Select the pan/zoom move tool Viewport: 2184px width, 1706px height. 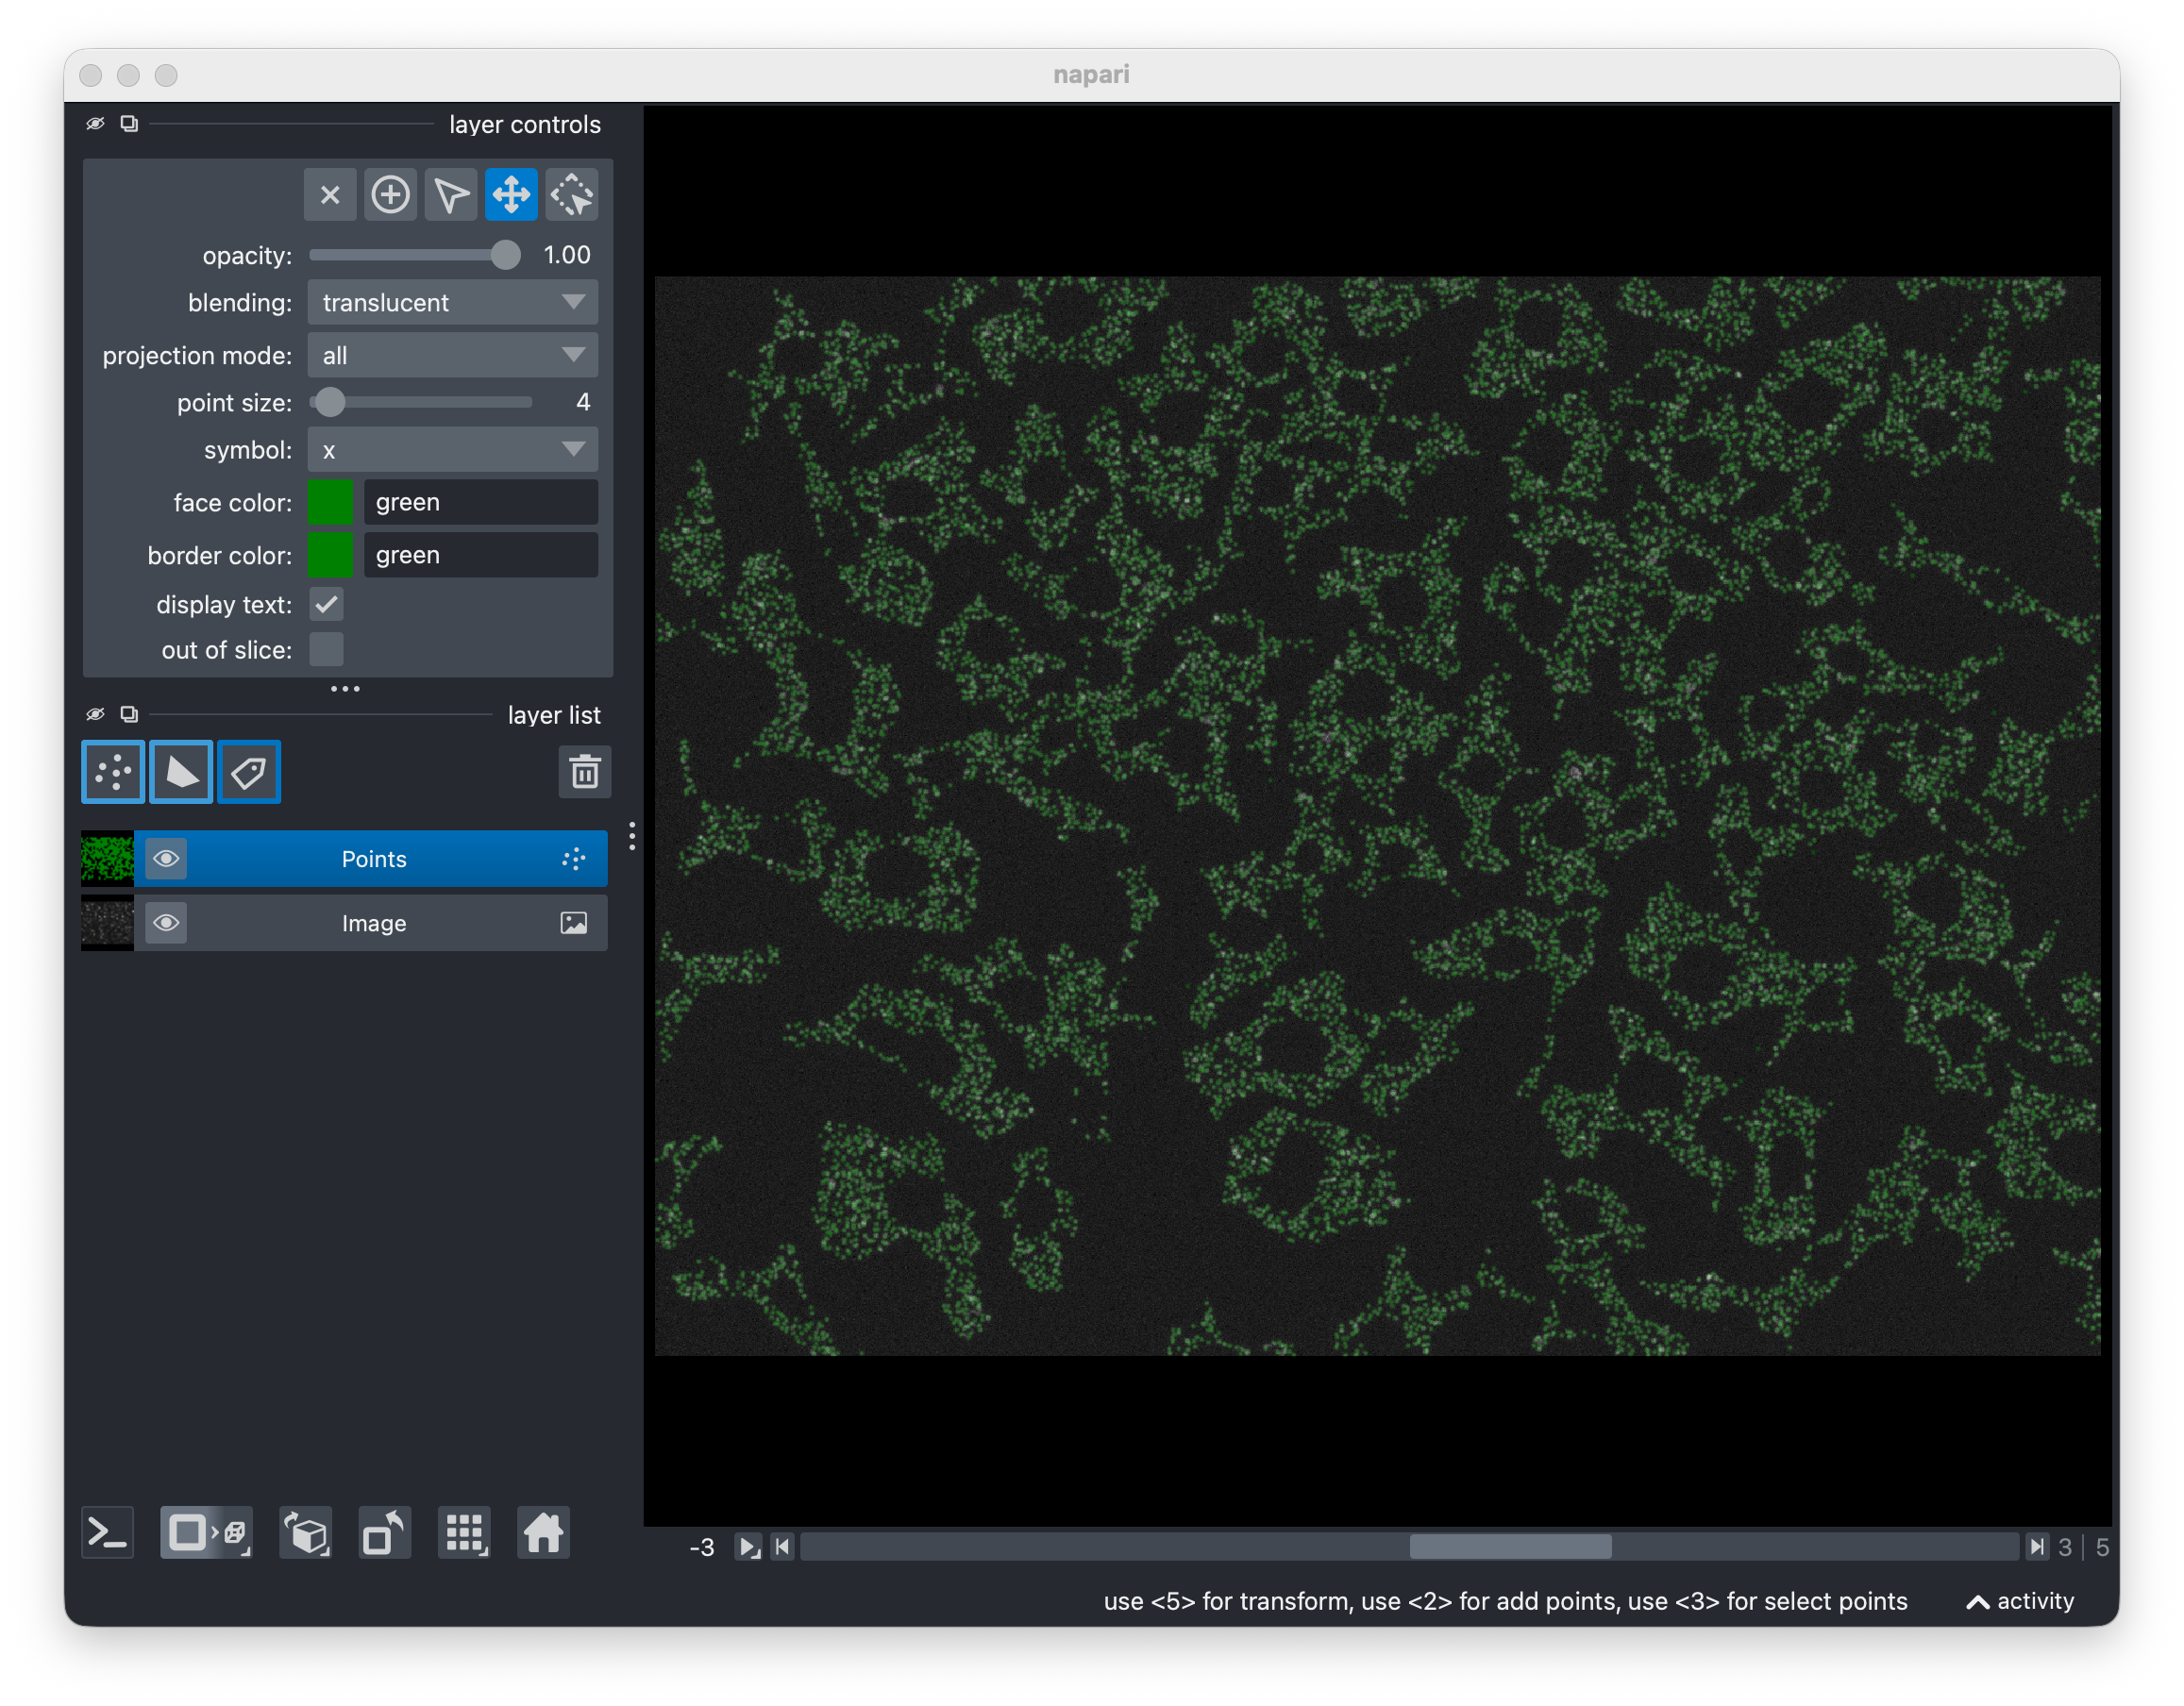[x=511, y=195]
